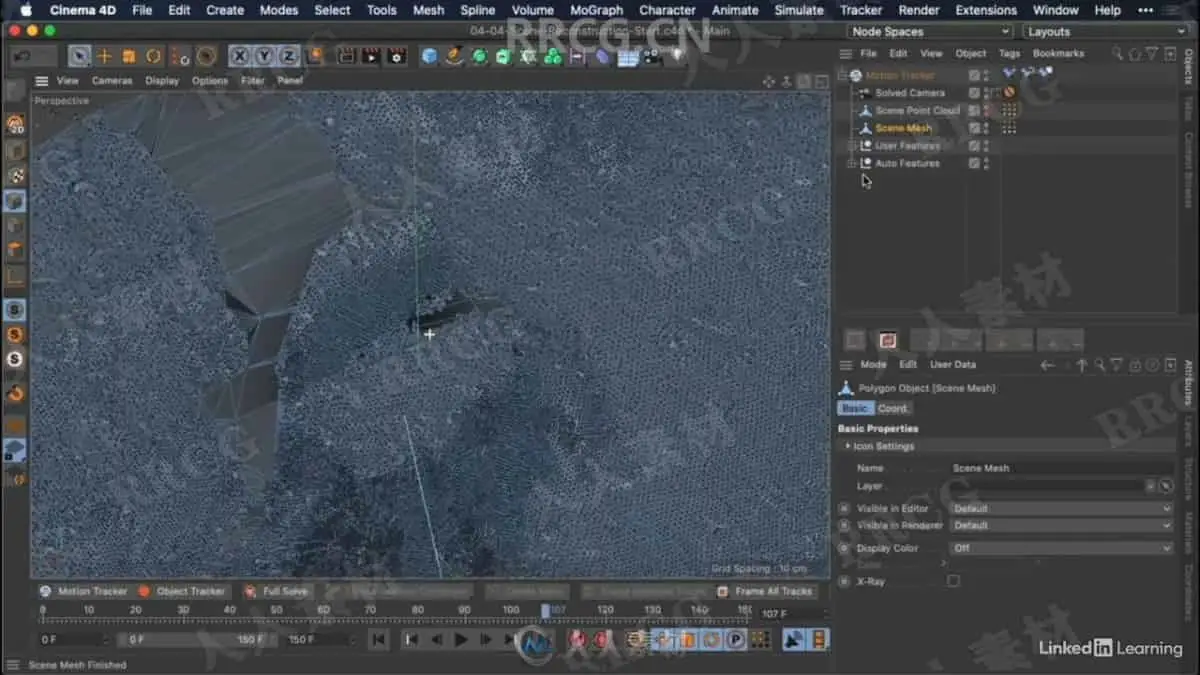Image resolution: width=1200 pixels, height=675 pixels.
Task: Select the Live Selection arrow tool
Action: click(x=80, y=56)
